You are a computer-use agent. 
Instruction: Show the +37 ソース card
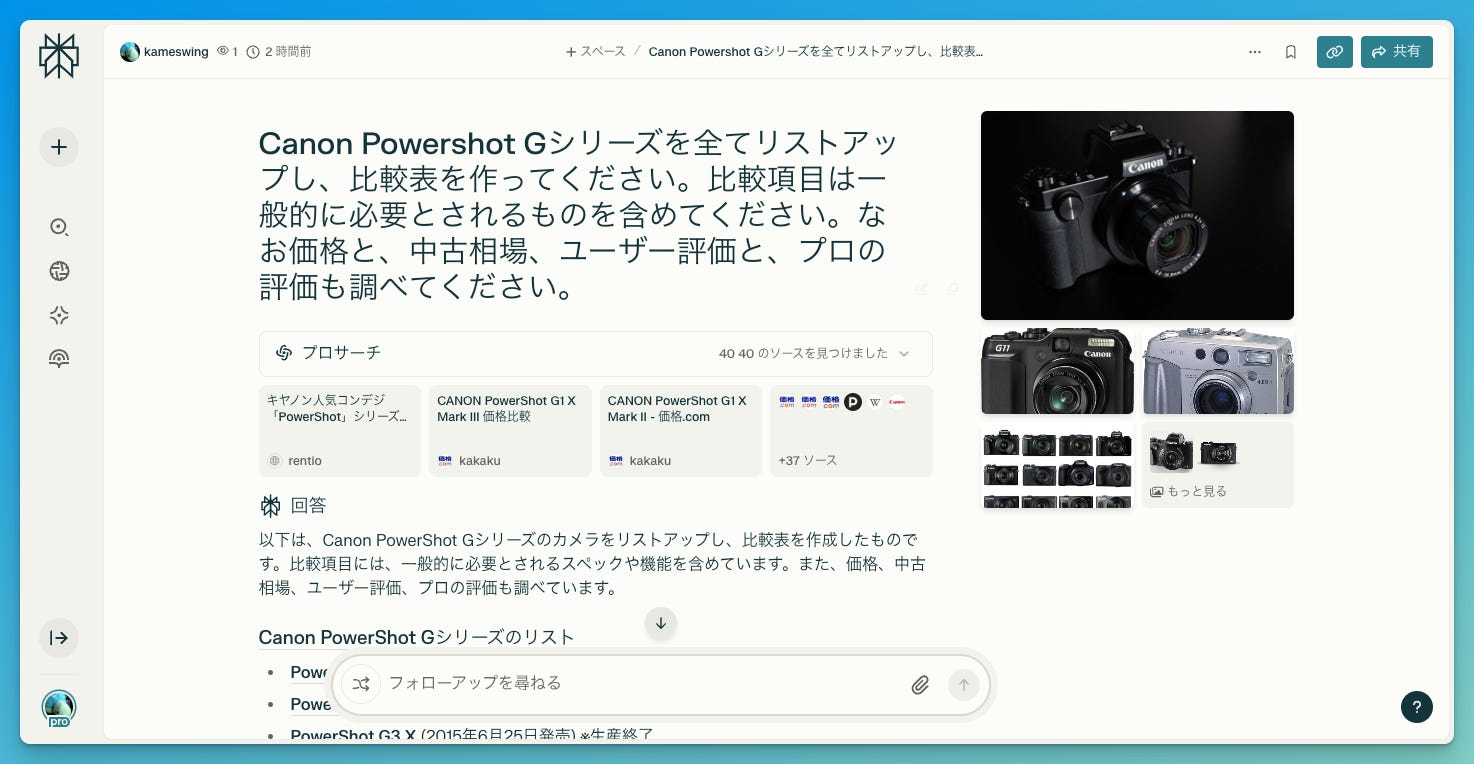851,431
